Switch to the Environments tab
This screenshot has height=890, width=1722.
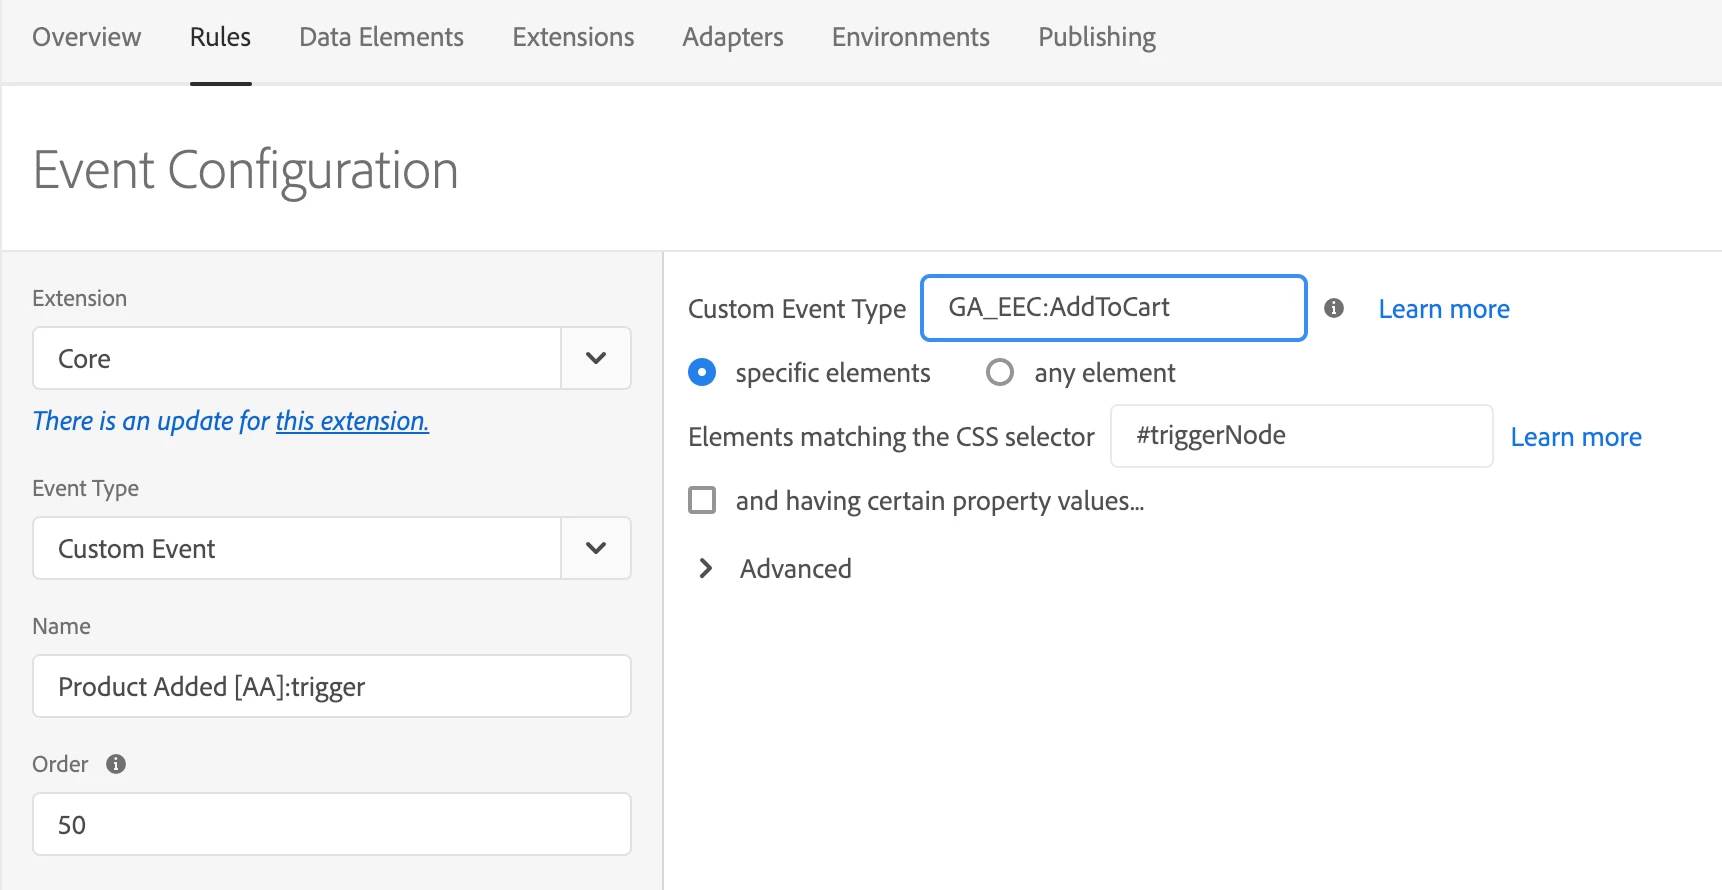[x=910, y=37]
